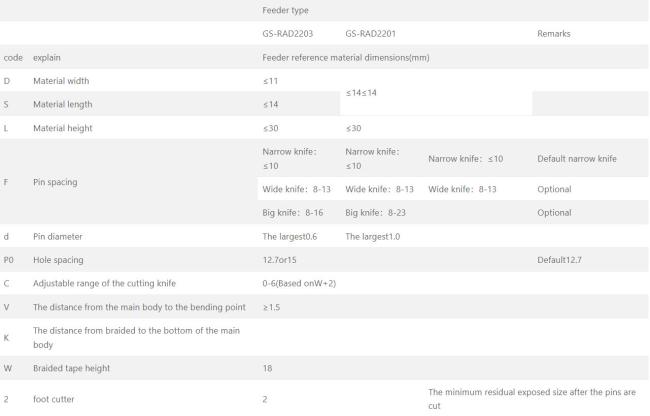This screenshot has width=650, height=416.
Task: Click the Material height row label
Action: 63,128
